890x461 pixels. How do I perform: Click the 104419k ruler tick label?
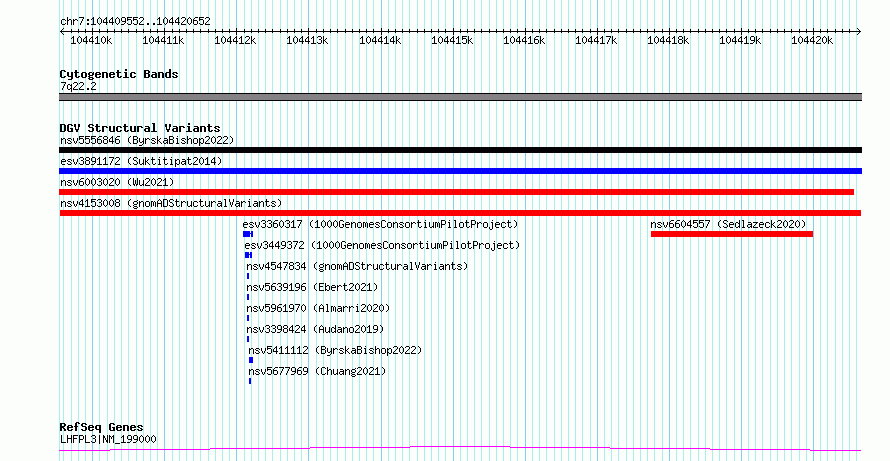pyautogui.click(x=741, y=40)
